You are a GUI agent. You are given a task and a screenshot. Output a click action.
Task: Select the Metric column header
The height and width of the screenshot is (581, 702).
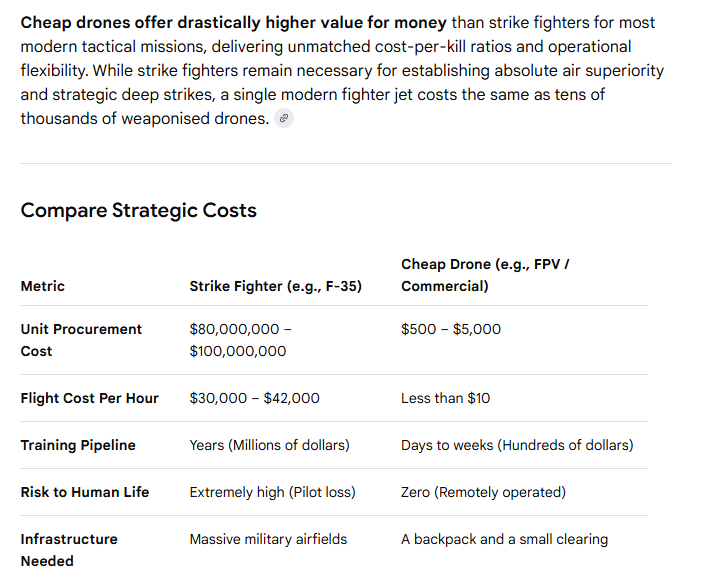43,286
